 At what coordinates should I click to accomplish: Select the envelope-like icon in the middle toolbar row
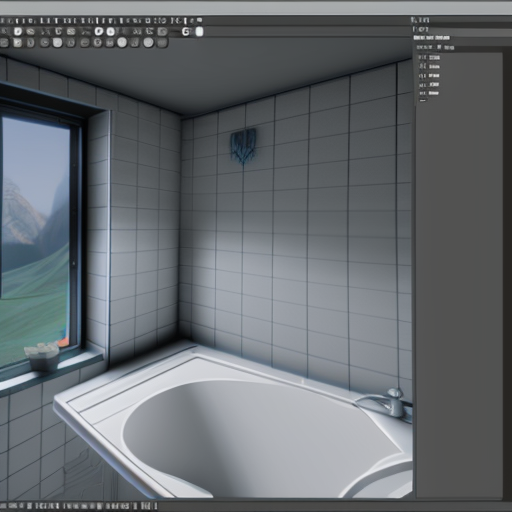(71, 32)
